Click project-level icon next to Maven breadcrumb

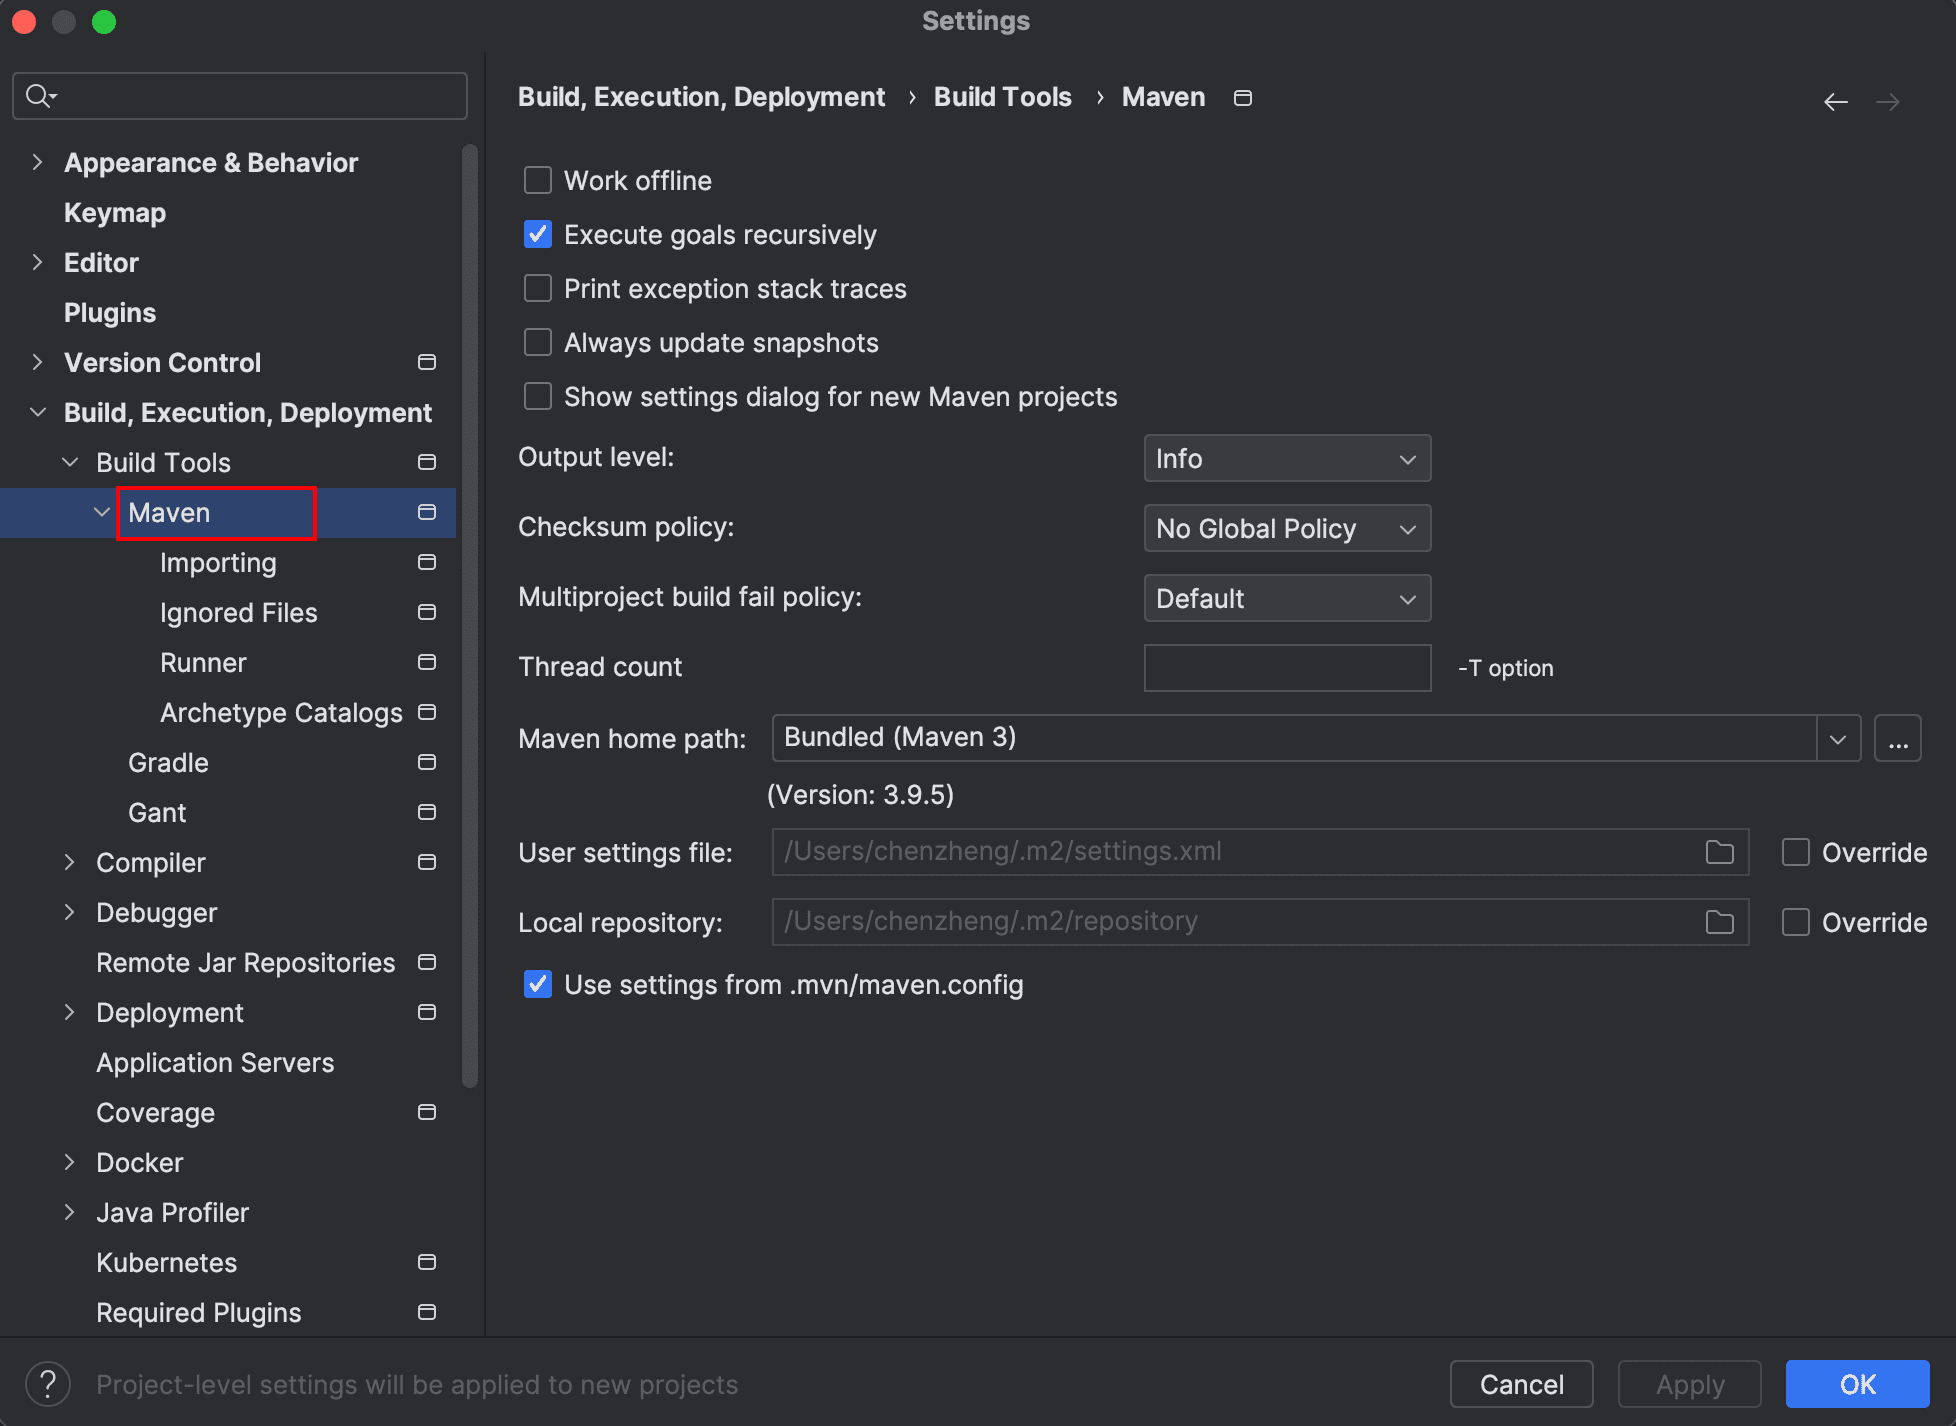click(x=1243, y=98)
